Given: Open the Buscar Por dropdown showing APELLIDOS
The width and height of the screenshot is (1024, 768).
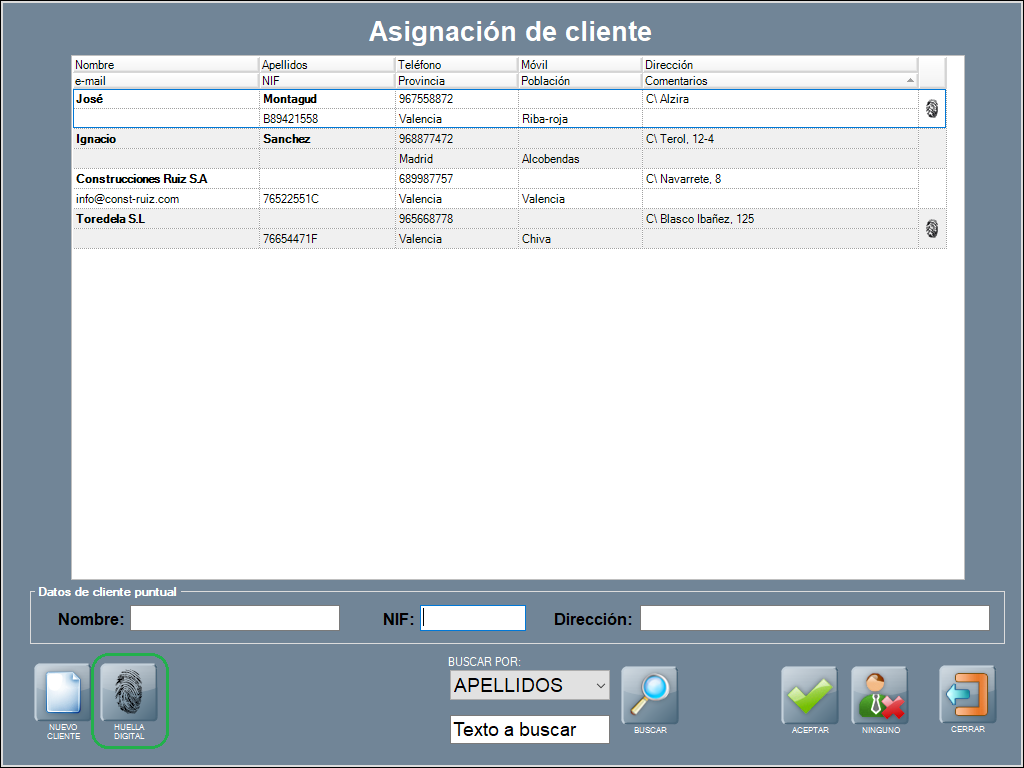Looking at the screenshot, I should click(529, 685).
